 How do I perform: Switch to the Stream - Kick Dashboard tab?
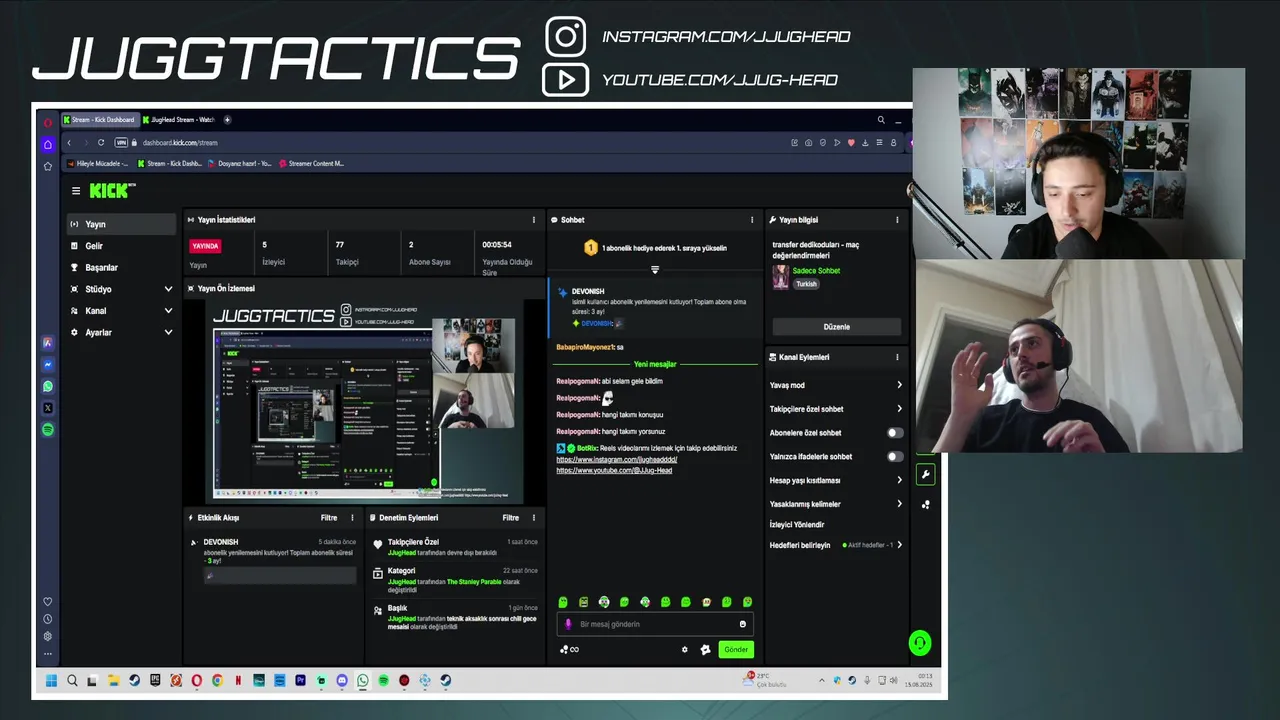pyautogui.click(x=99, y=120)
